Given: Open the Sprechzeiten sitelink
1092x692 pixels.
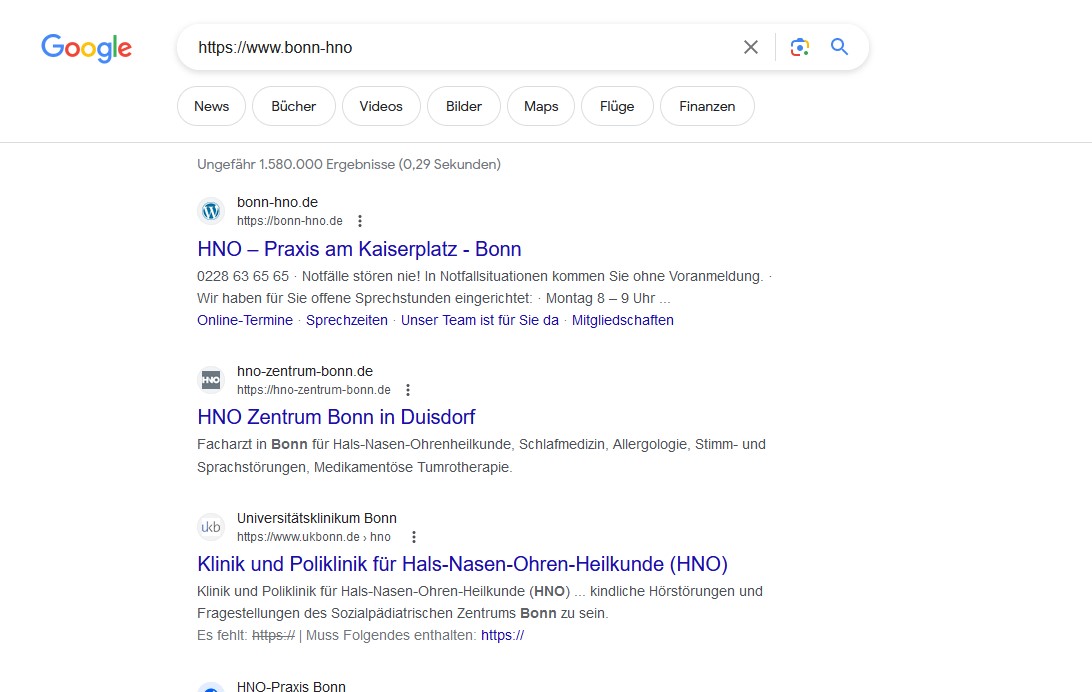Looking at the screenshot, I should (346, 321).
